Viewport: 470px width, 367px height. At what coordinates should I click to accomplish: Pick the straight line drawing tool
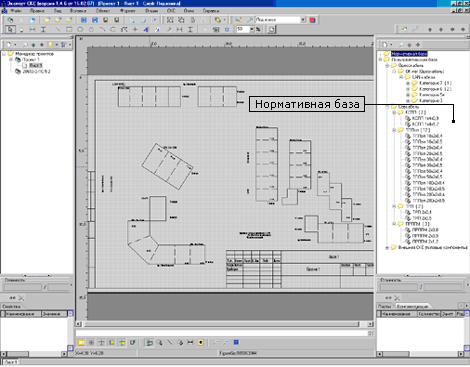(58, 29)
